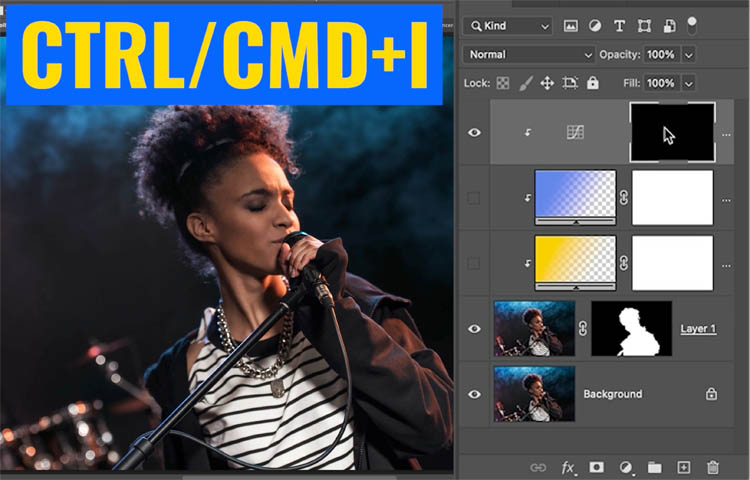The image size is (750, 480).
Task: Show the blue gradient fill layer
Action: coord(474,198)
